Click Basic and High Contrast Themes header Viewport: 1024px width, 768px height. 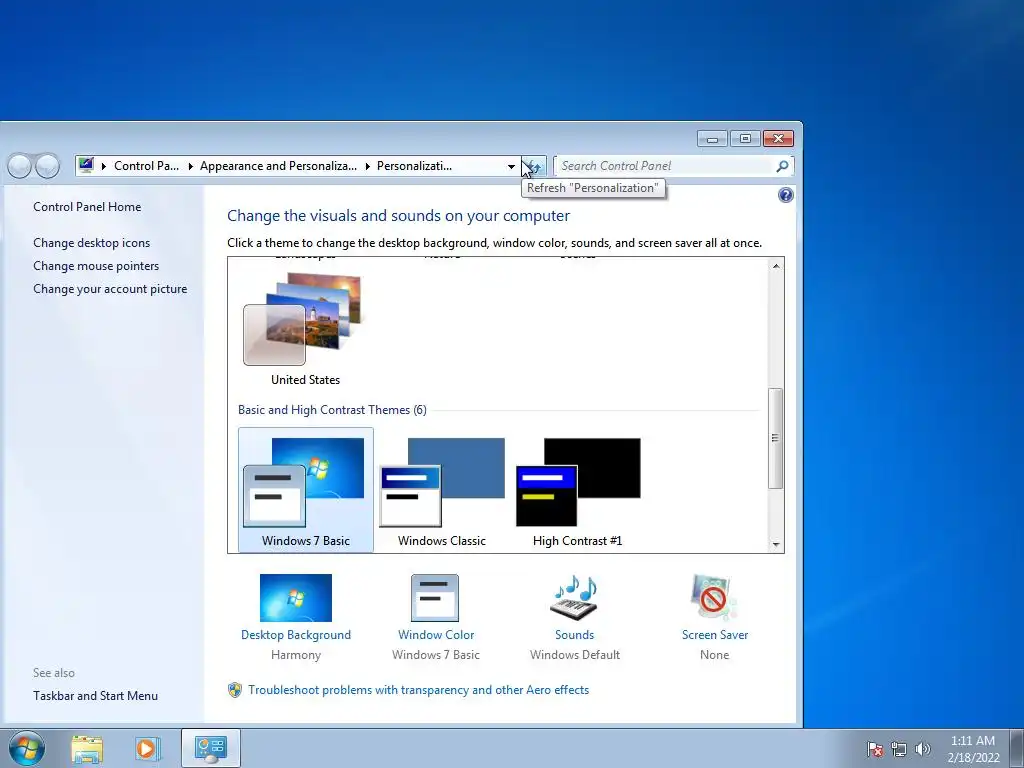pos(332,409)
